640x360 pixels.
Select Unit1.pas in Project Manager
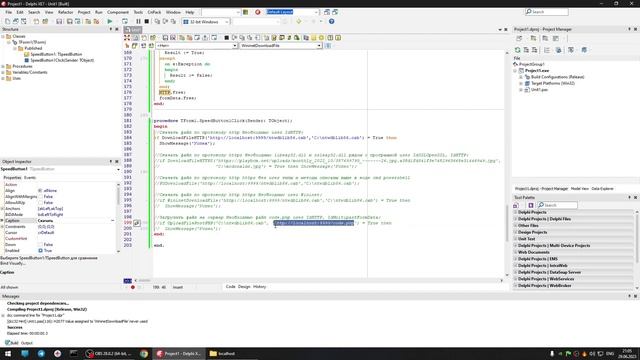point(539,90)
